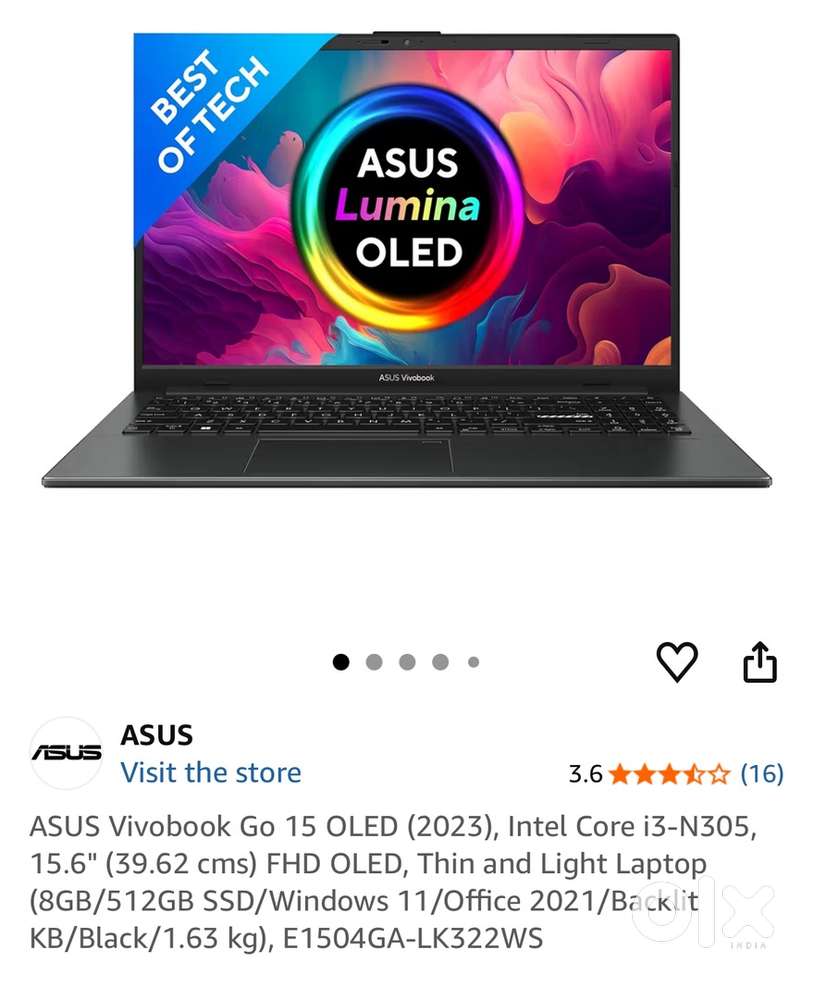Screen dimensions: 814x999
Task: Select the small fifth carousel dot
Action: point(473,663)
